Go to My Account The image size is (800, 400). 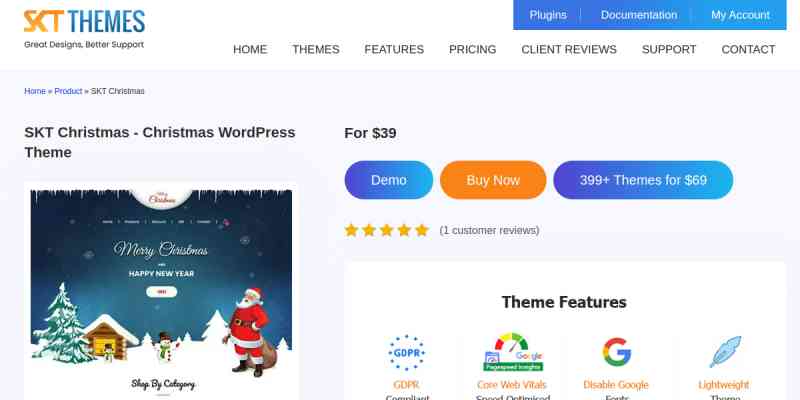(x=740, y=15)
